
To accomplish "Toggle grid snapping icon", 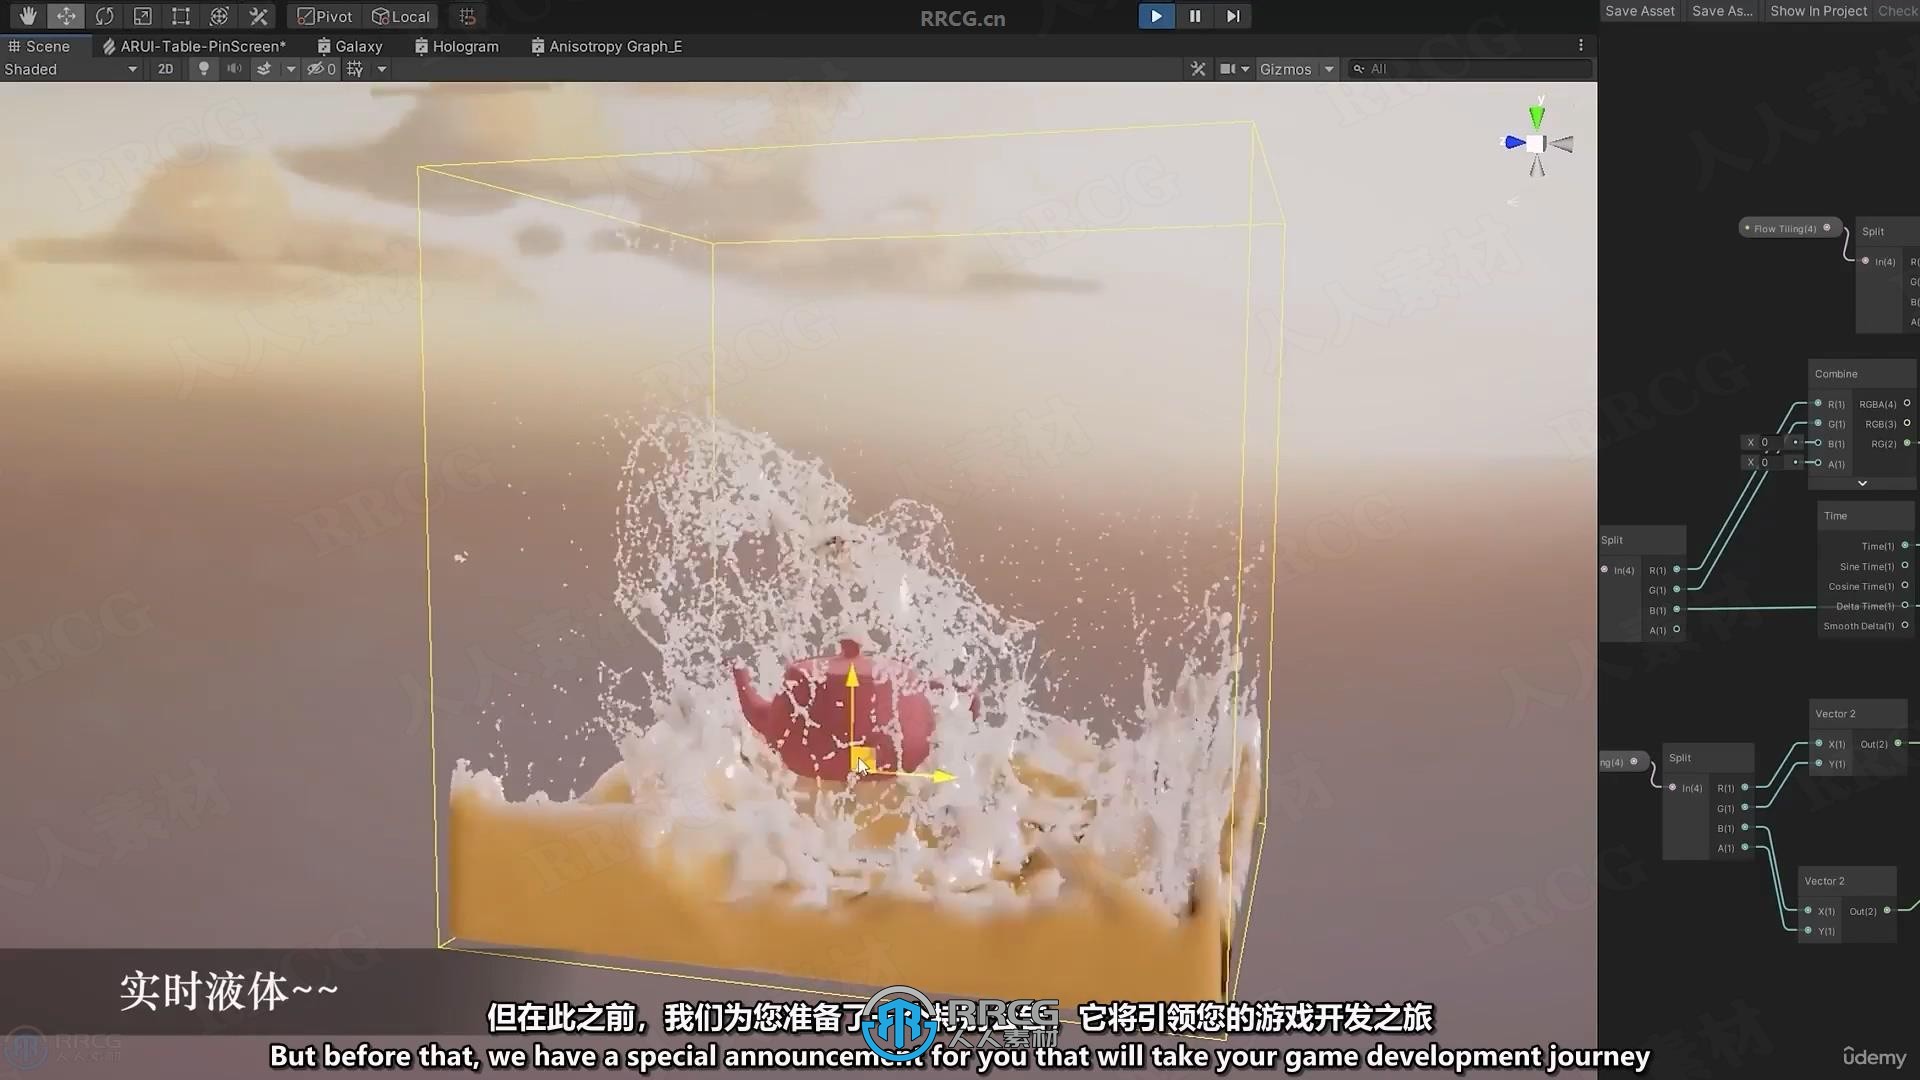I will pos(467,16).
